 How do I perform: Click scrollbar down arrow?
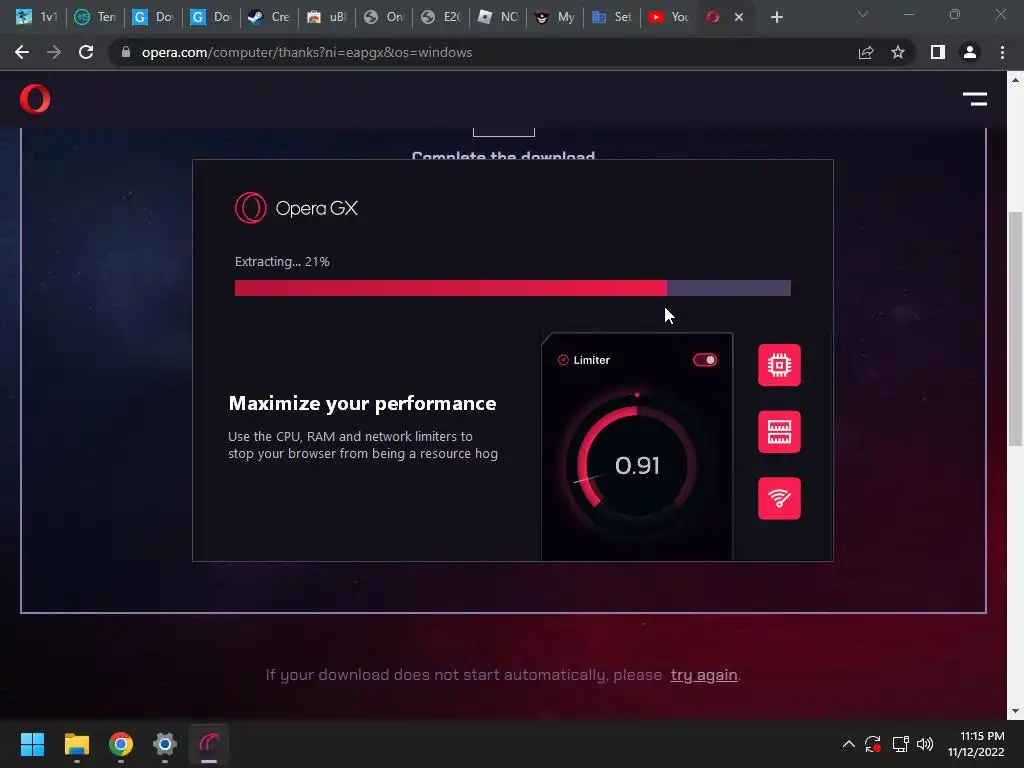tap(1014, 711)
